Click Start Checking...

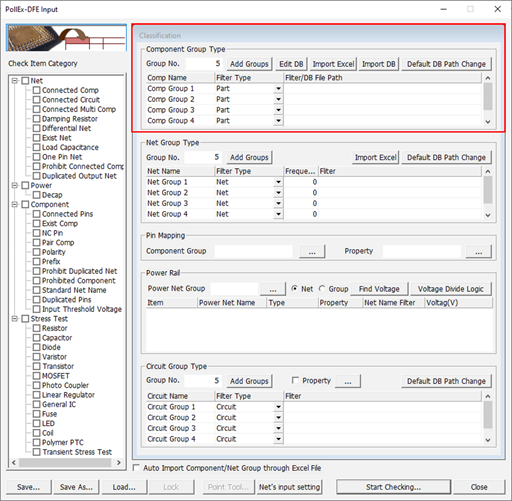tap(393, 487)
